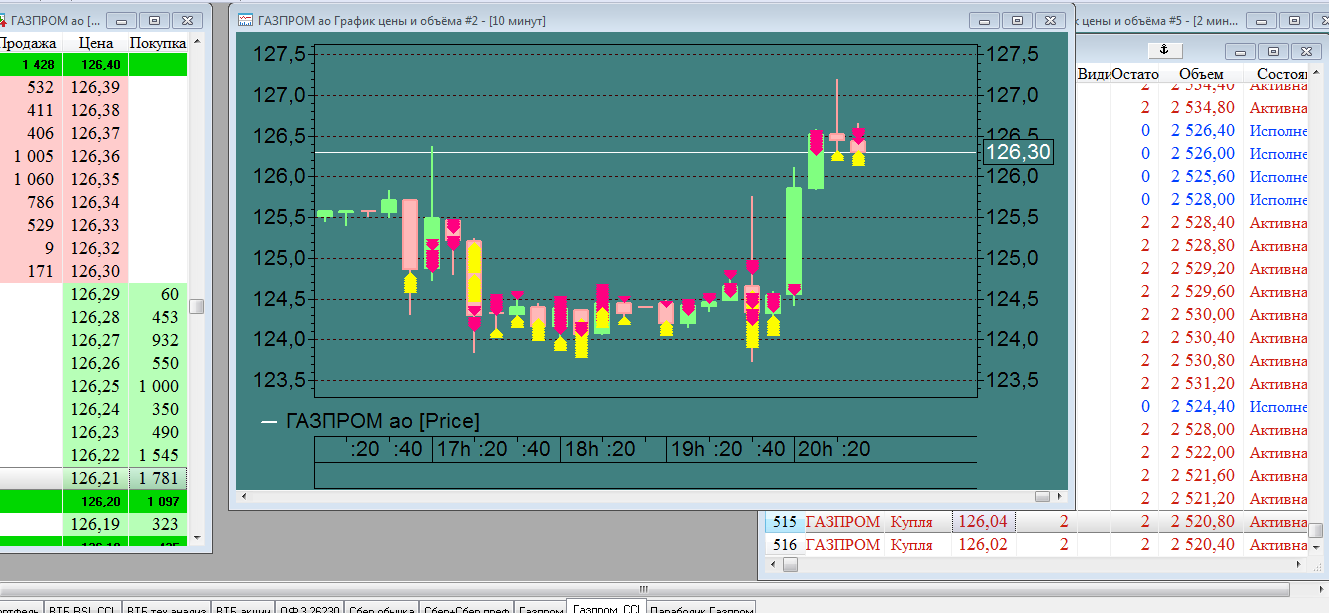Click the order book vertical scrollbar thumb
This screenshot has width=1329, height=613.
[197, 307]
